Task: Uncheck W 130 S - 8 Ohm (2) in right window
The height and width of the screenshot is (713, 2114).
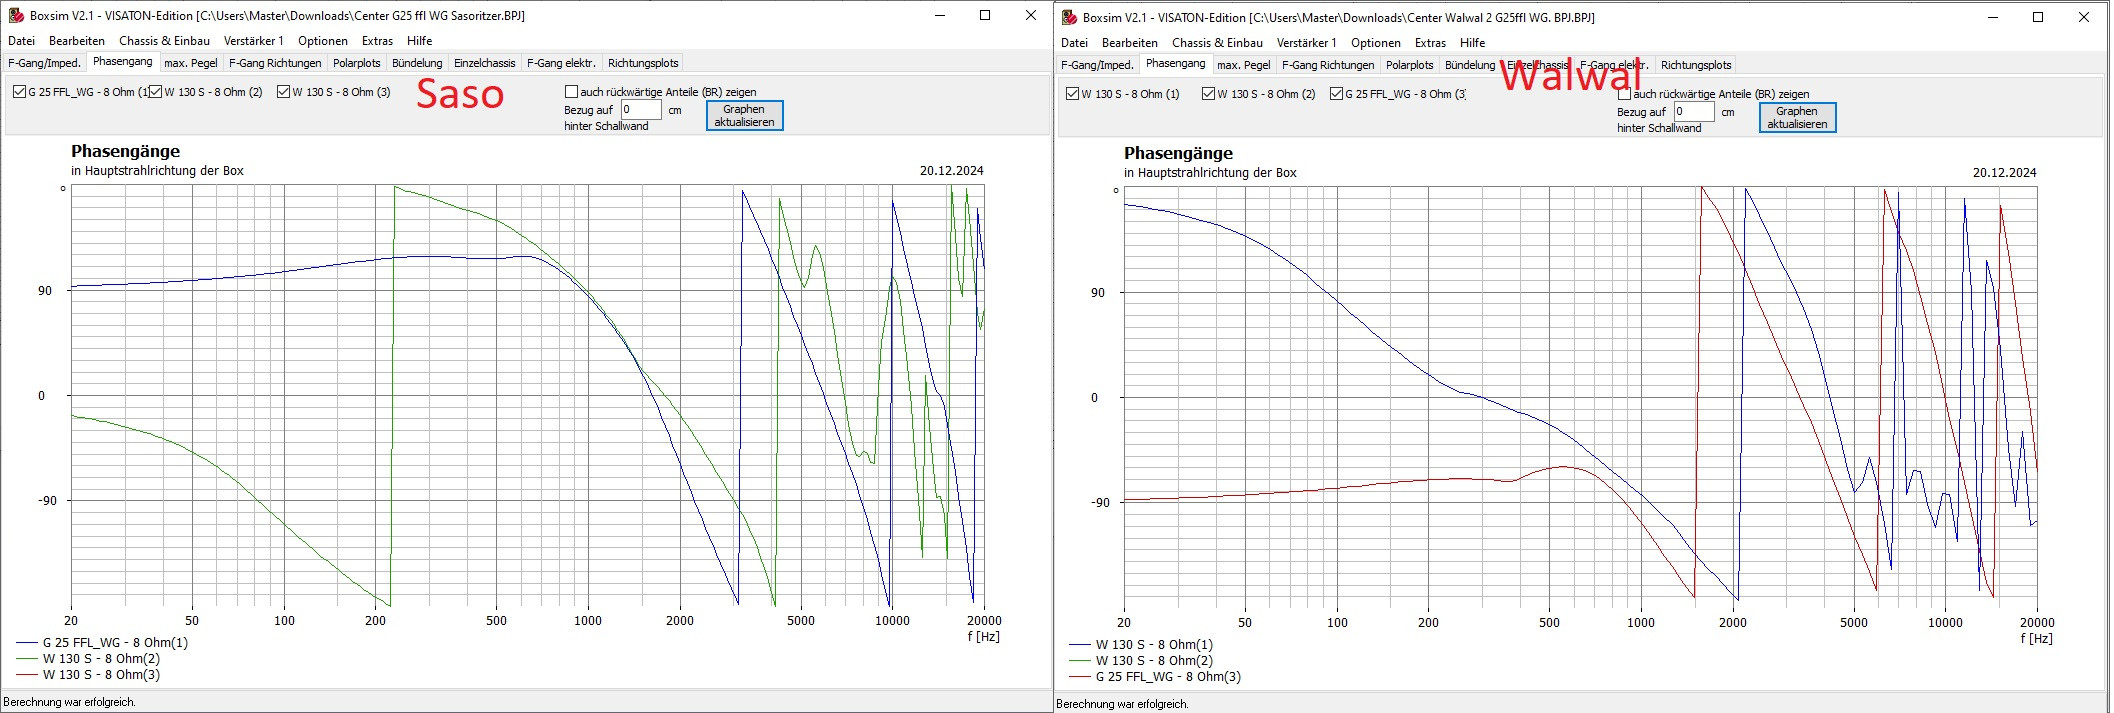Action: point(1208,94)
